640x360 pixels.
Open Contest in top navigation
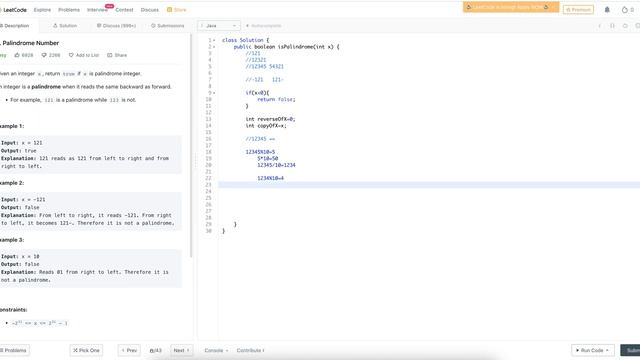pyautogui.click(x=124, y=10)
